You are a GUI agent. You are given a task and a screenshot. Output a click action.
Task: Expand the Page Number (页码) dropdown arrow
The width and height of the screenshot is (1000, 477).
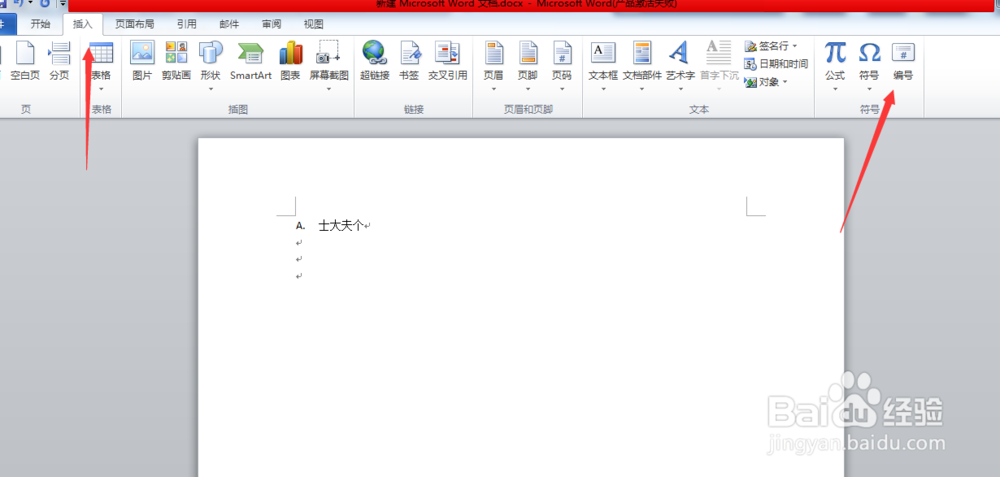tap(562, 89)
